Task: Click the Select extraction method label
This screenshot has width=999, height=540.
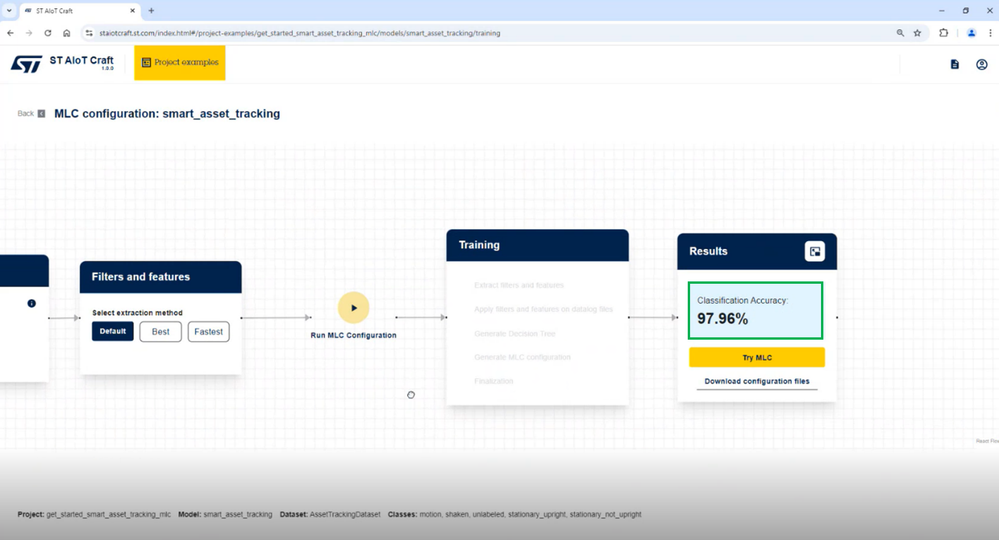Action: point(137,313)
